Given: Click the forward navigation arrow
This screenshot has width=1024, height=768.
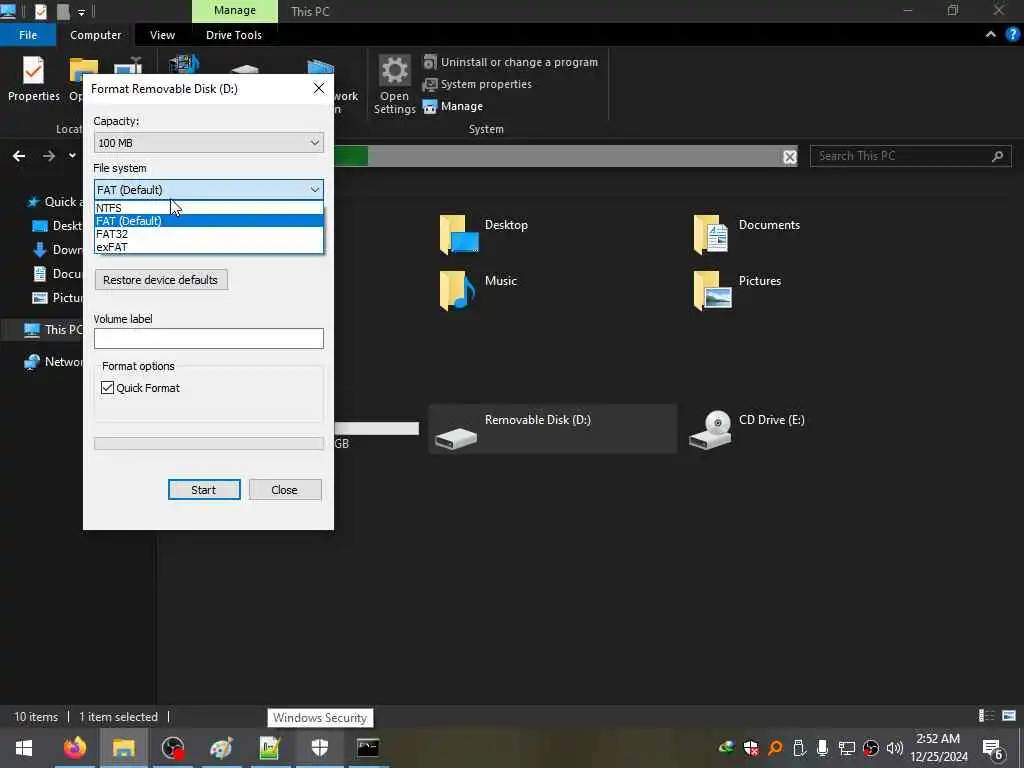Looking at the screenshot, I should coord(49,155).
